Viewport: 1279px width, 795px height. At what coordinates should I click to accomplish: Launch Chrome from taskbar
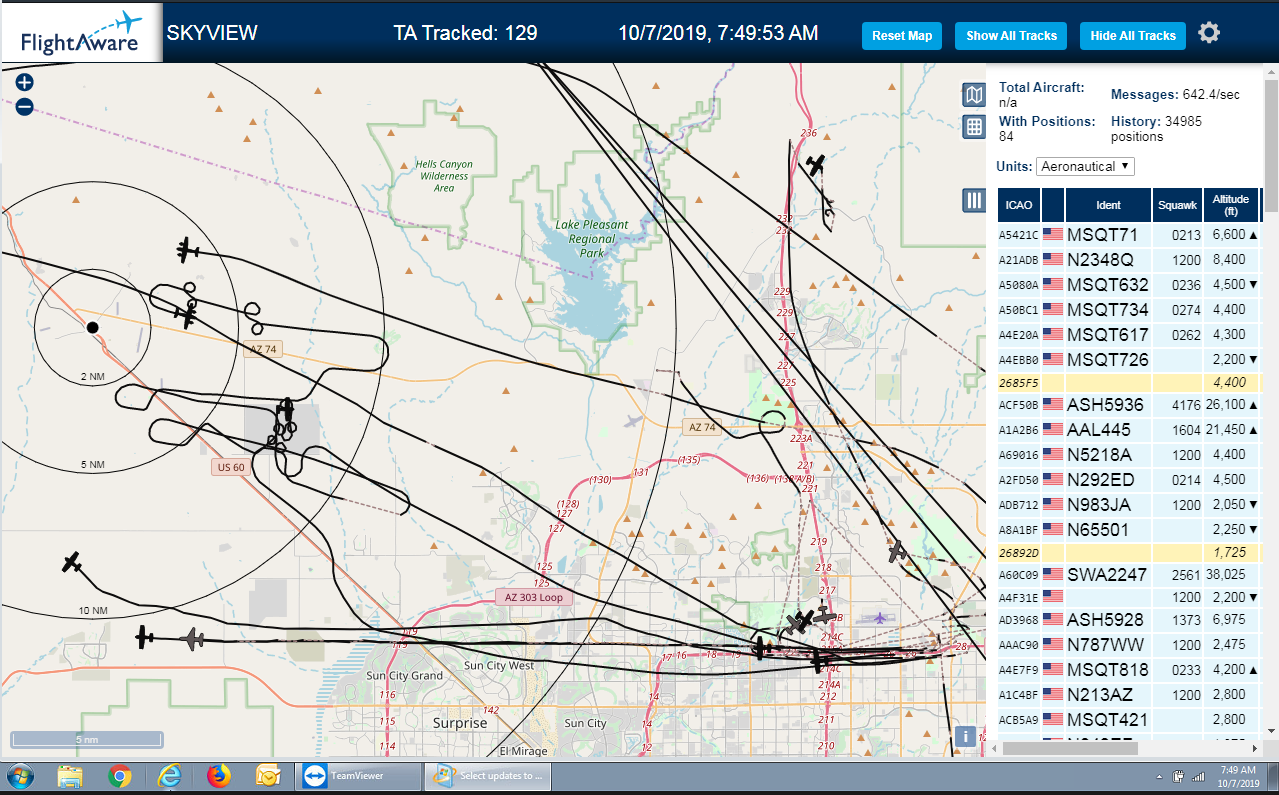[120, 776]
